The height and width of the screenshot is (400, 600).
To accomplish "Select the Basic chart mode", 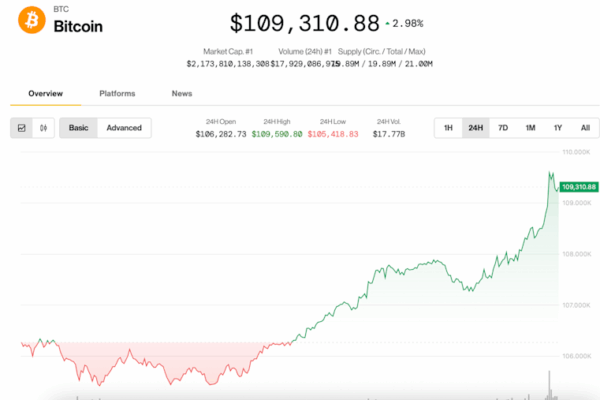I will point(78,128).
